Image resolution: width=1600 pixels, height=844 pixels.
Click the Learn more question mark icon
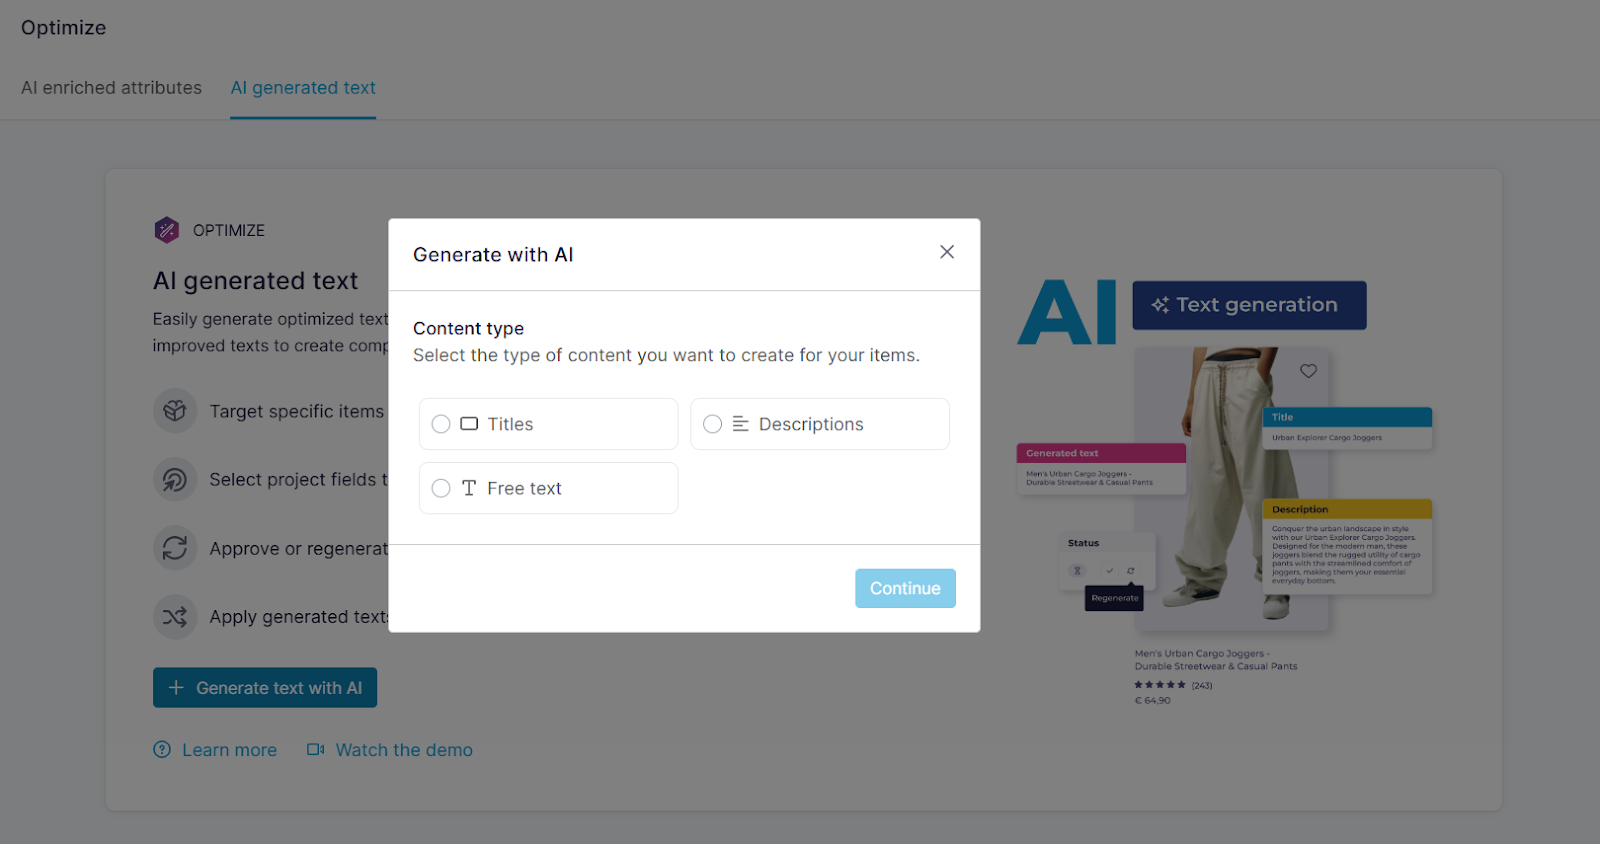tap(162, 750)
